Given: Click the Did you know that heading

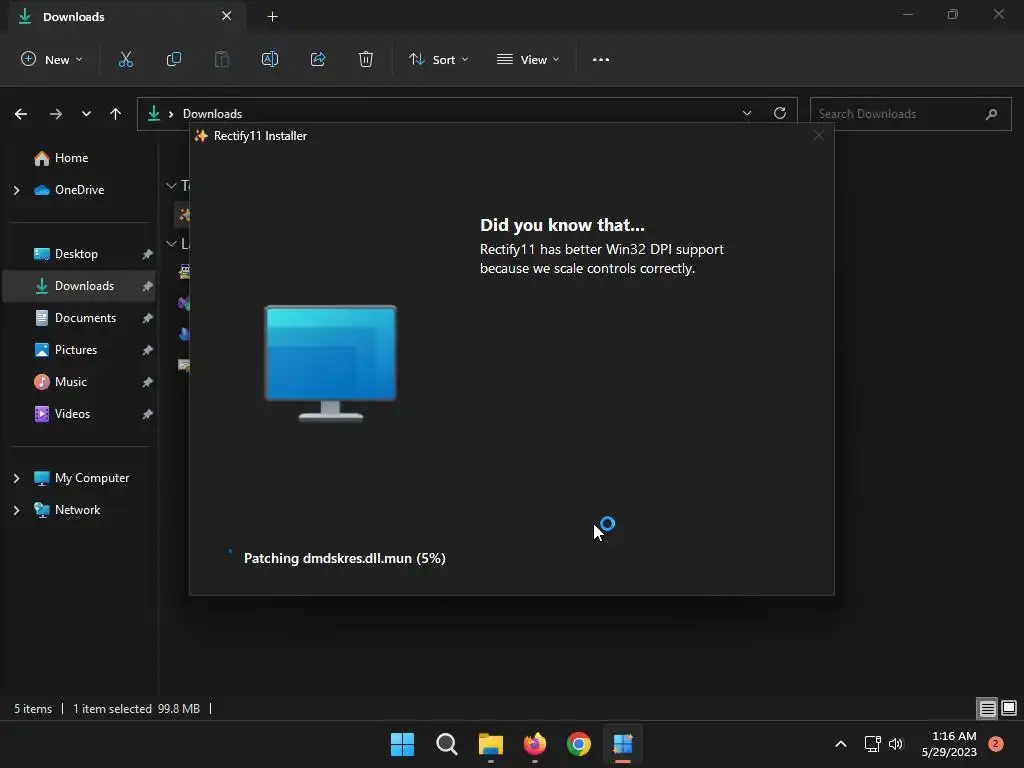Looking at the screenshot, I should click(562, 225).
